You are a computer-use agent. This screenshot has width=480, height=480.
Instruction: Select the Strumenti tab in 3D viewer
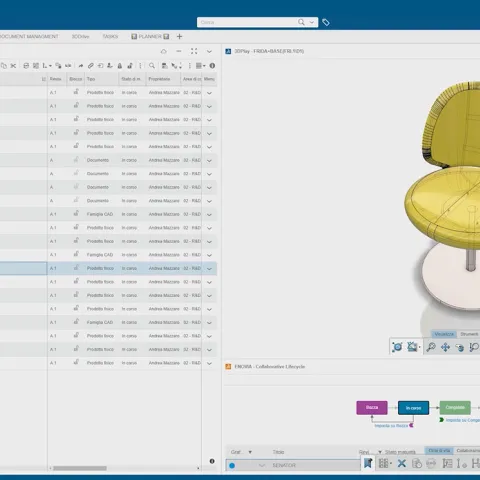pos(469,334)
